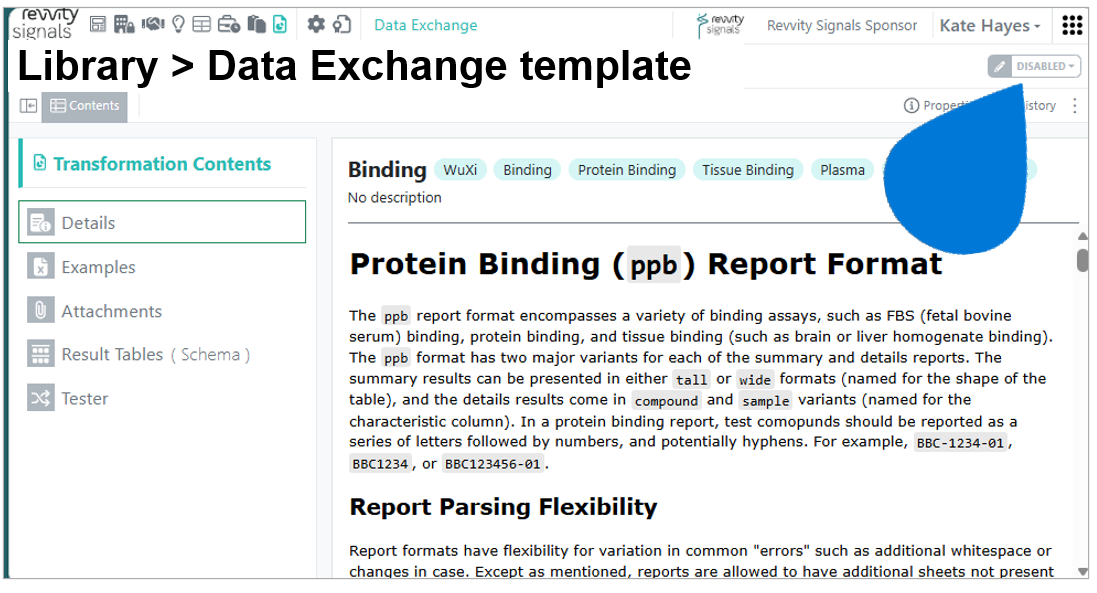Toggle the Contents view button
This screenshot has width=1097, height=593.
(85, 106)
